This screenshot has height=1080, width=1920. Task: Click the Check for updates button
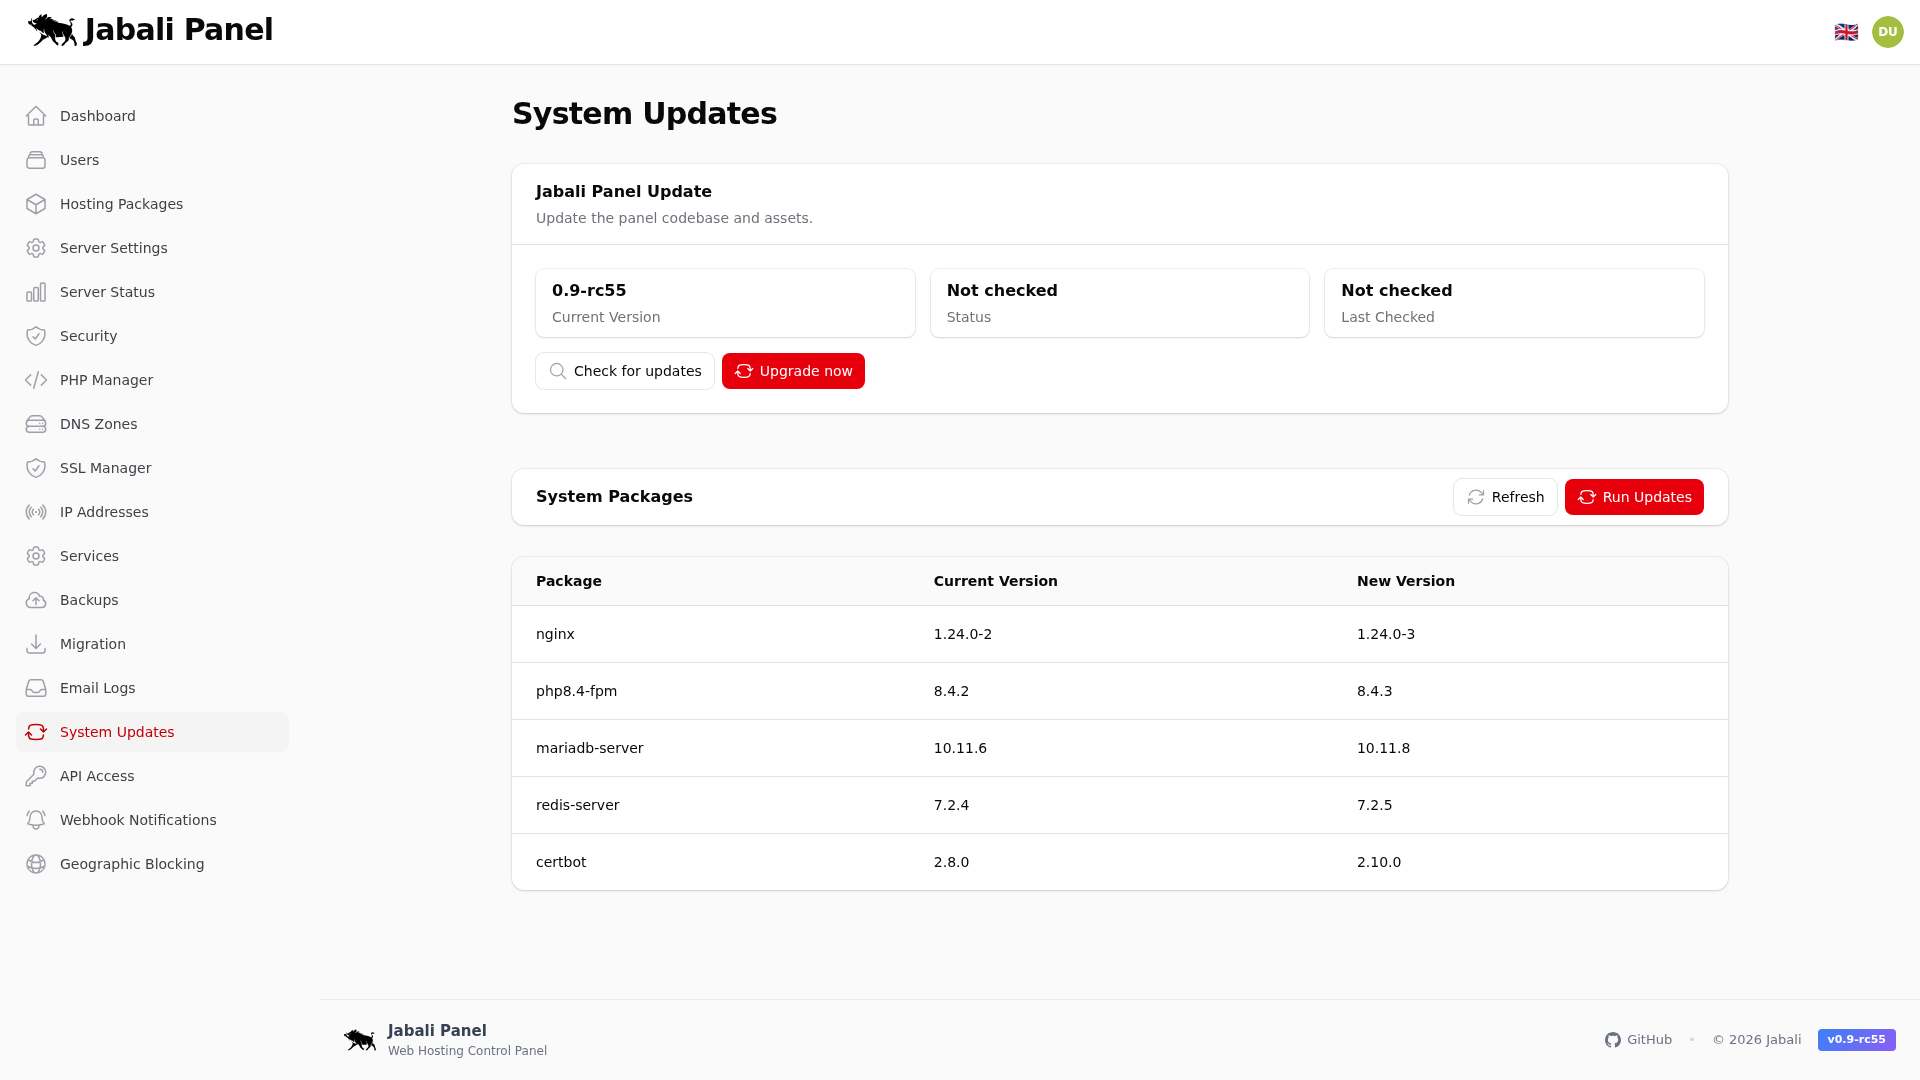(625, 371)
